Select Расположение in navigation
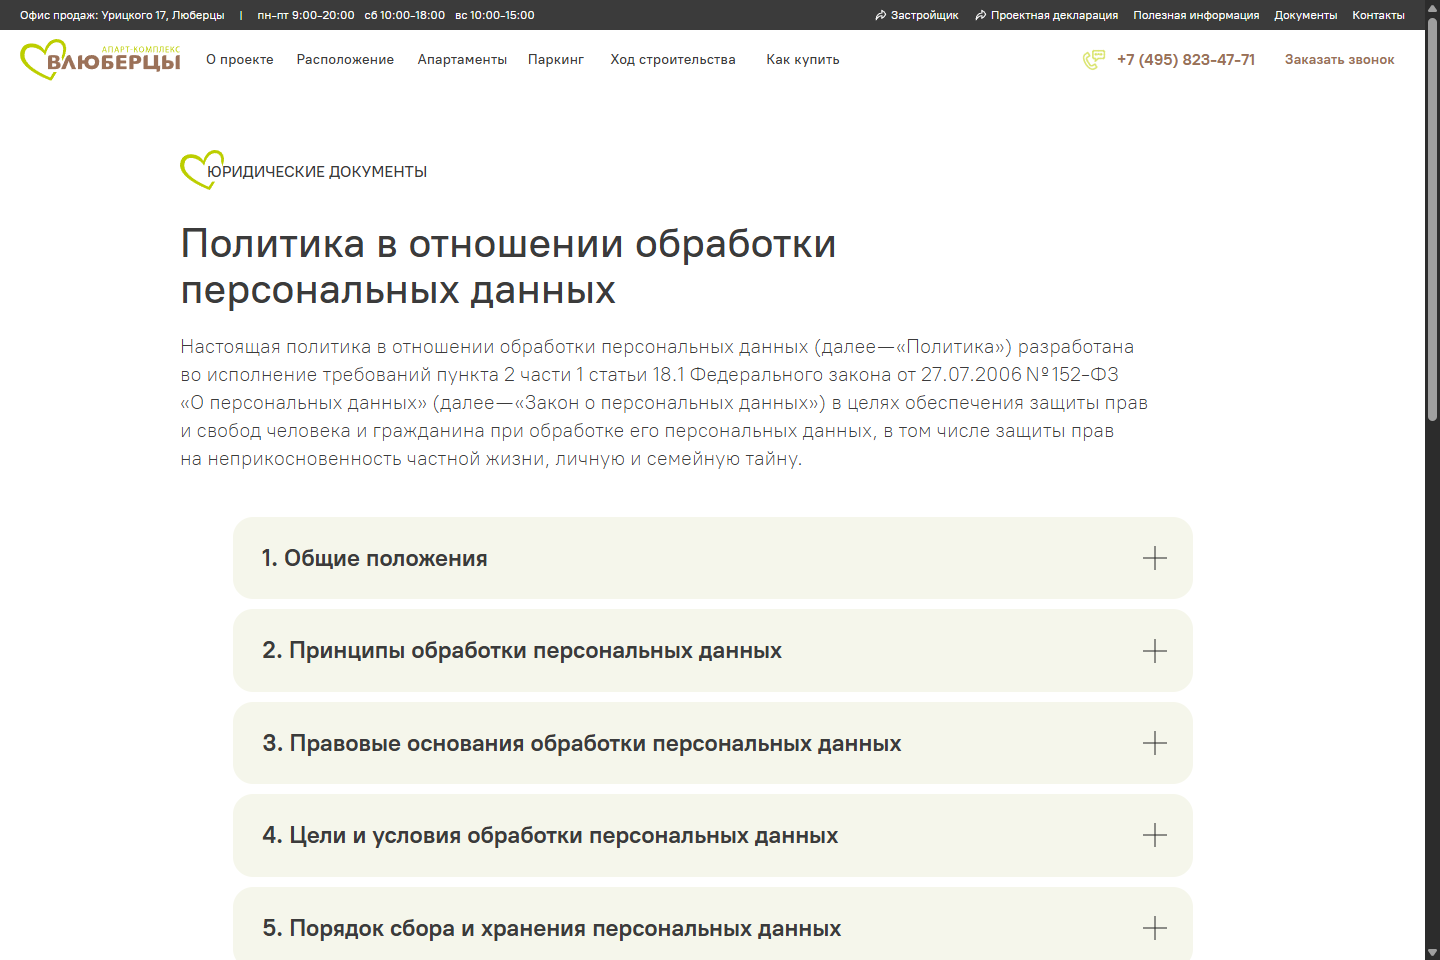 345,59
